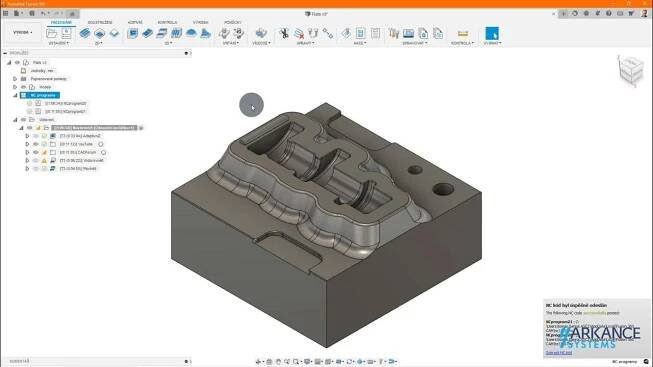Open the 3D group dropdown arrow
Image resolution: width=653 pixels, height=367 pixels.
168,43
